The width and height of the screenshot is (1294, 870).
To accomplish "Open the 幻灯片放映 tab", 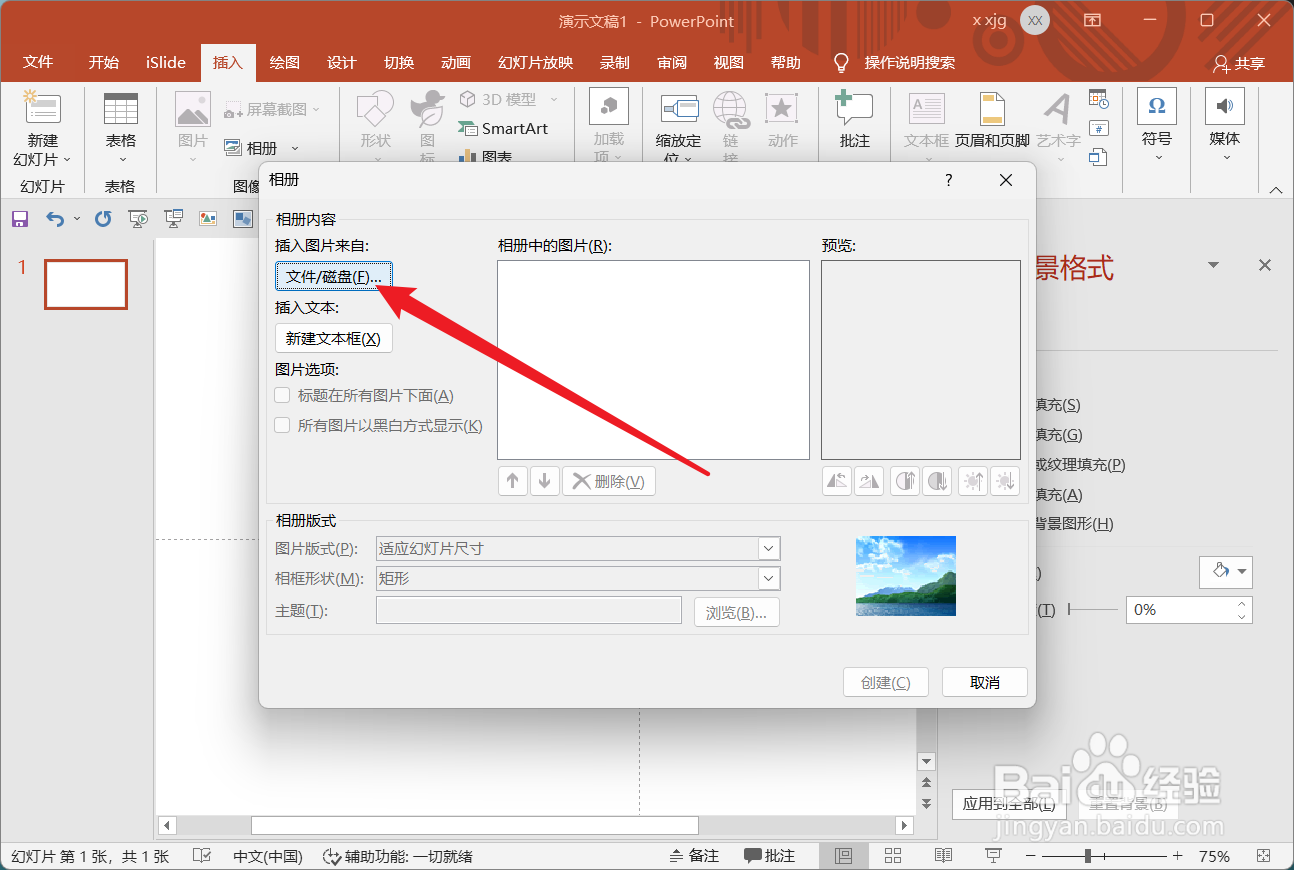I will [x=536, y=62].
